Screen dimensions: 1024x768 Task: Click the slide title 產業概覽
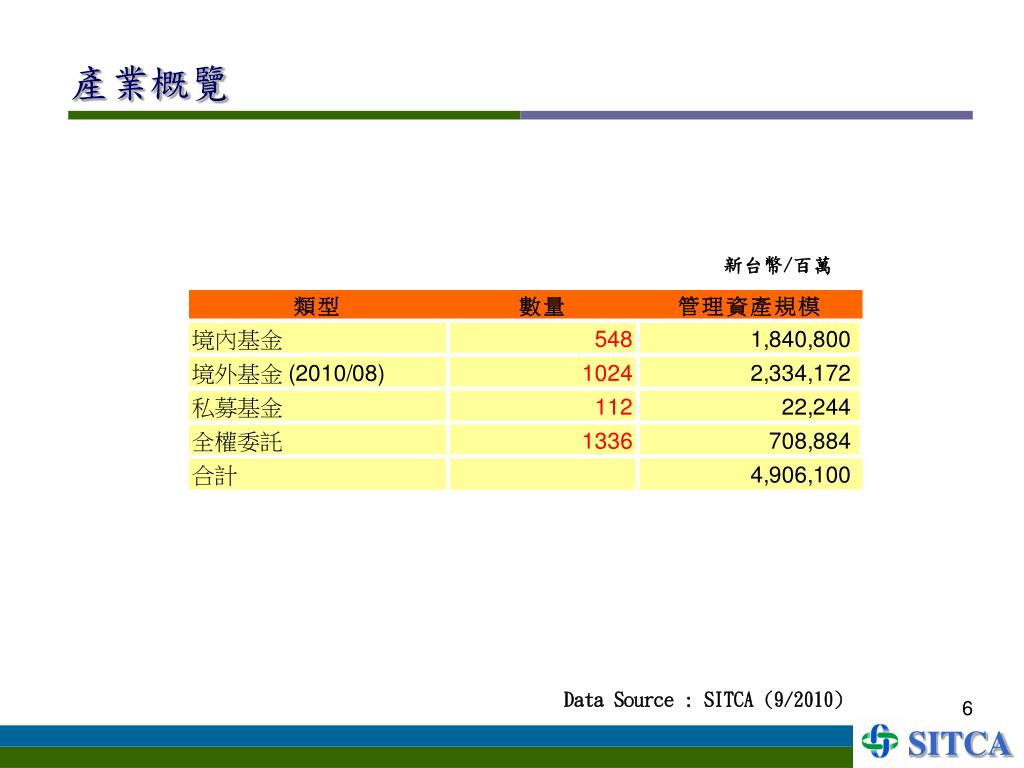click(150, 84)
